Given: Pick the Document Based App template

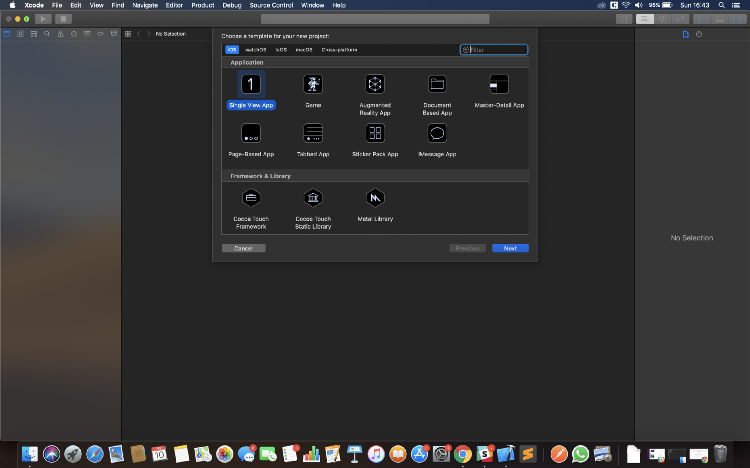Looking at the screenshot, I should pos(437,95).
